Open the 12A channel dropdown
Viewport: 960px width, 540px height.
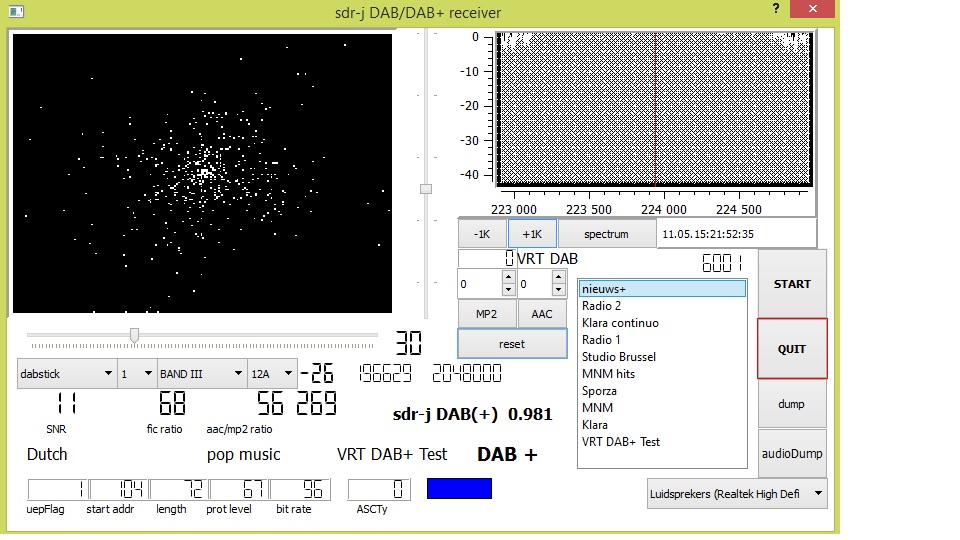272,374
